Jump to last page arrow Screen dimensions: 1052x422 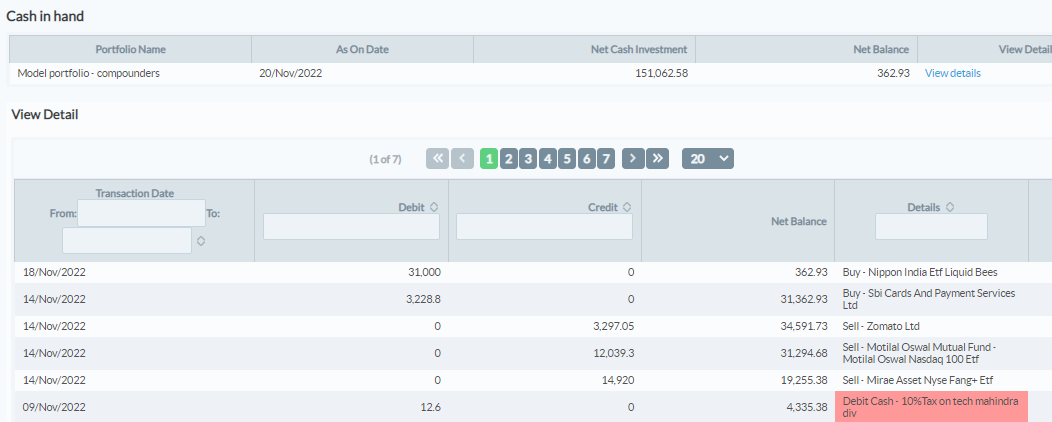(658, 159)
